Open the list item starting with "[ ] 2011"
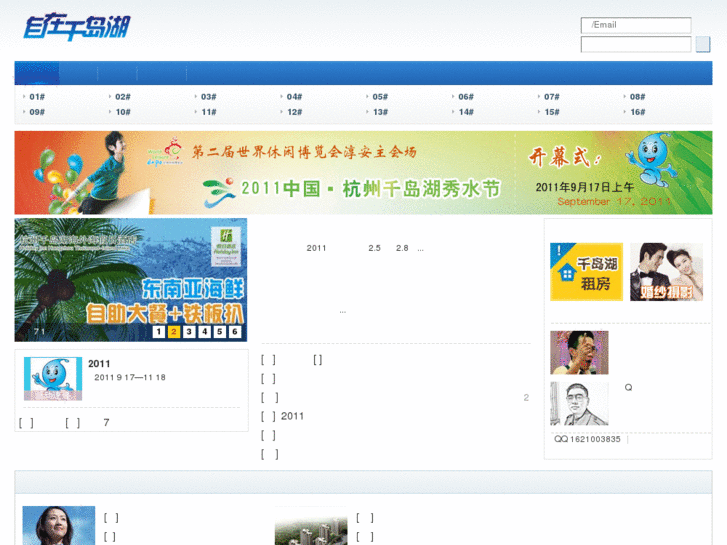The width and height of the screenshot is (727, 545). [282, 416]
